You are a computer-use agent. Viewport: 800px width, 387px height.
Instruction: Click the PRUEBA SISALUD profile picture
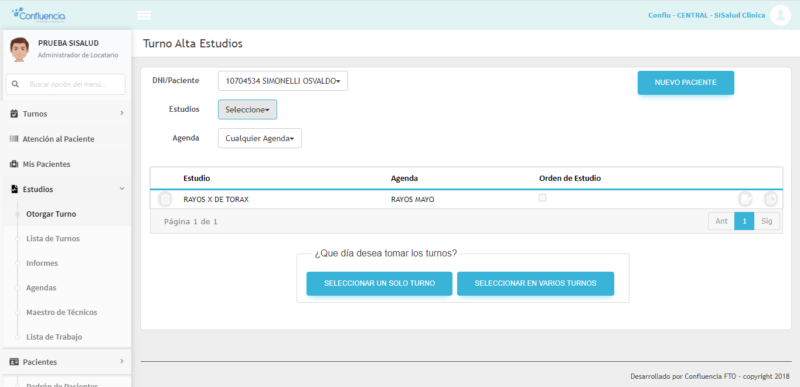19,49
